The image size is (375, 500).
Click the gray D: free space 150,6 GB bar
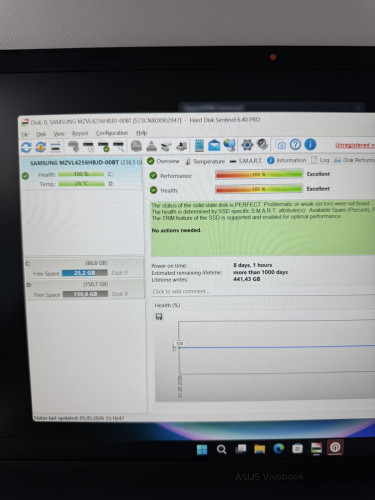tap(85, 294)
